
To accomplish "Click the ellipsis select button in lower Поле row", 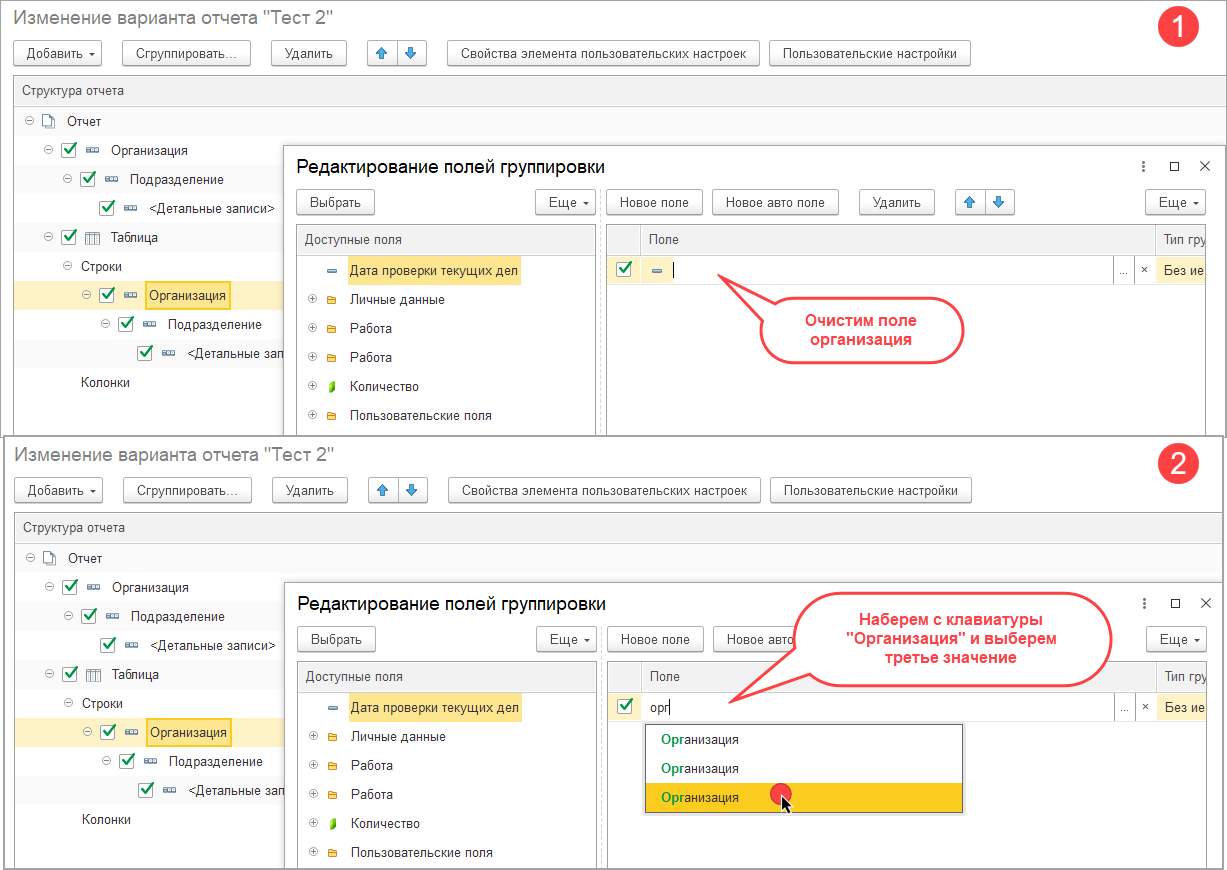I will click(x=1125, y=707).
